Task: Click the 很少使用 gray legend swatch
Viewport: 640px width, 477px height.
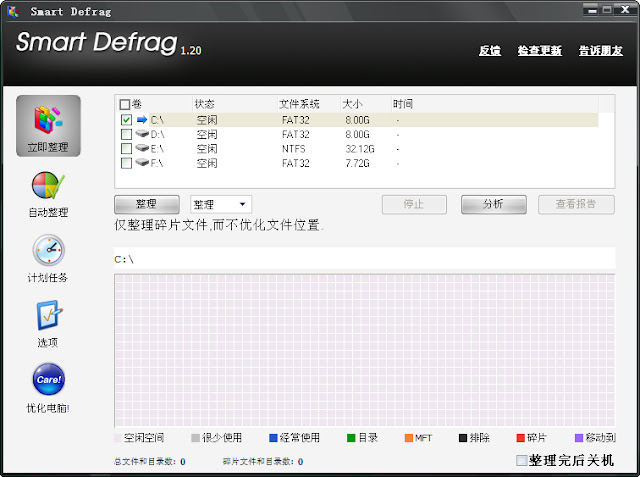Action: click(x=196, y=438)
